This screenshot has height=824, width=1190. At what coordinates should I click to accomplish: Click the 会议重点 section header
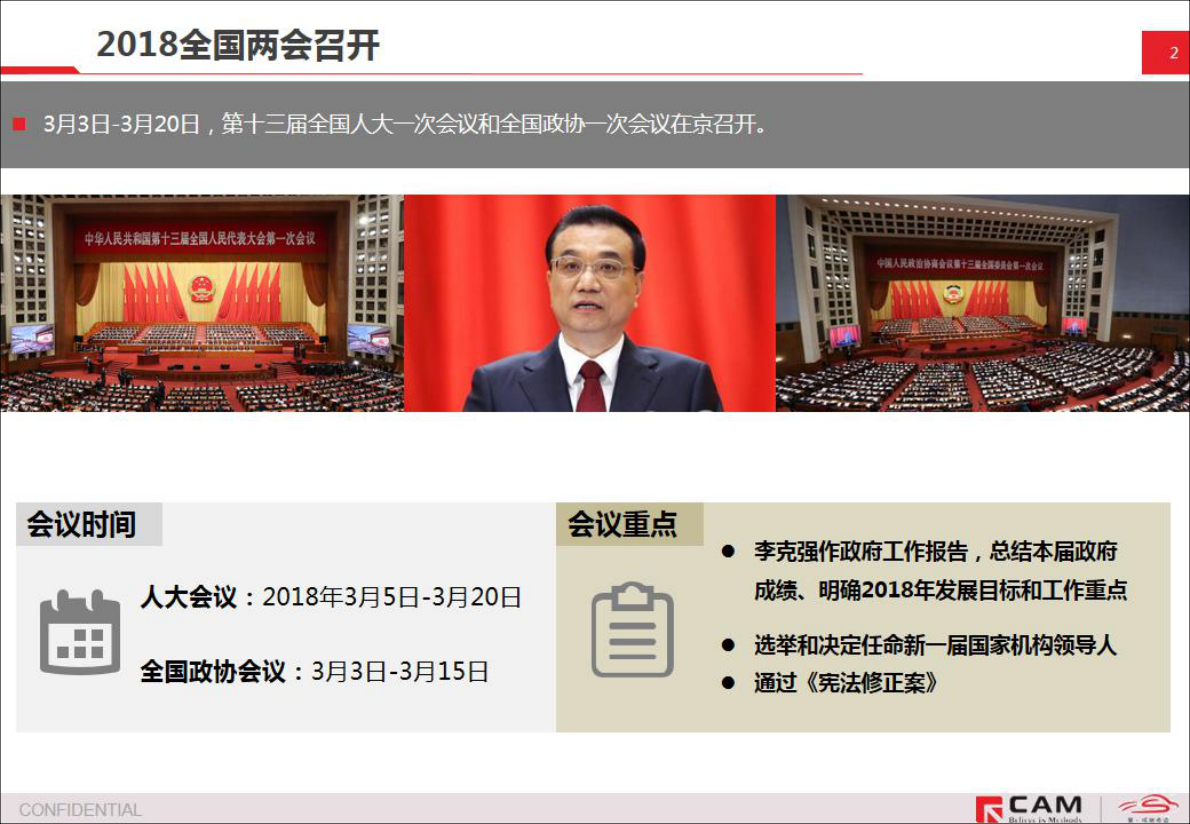(622, 524)
